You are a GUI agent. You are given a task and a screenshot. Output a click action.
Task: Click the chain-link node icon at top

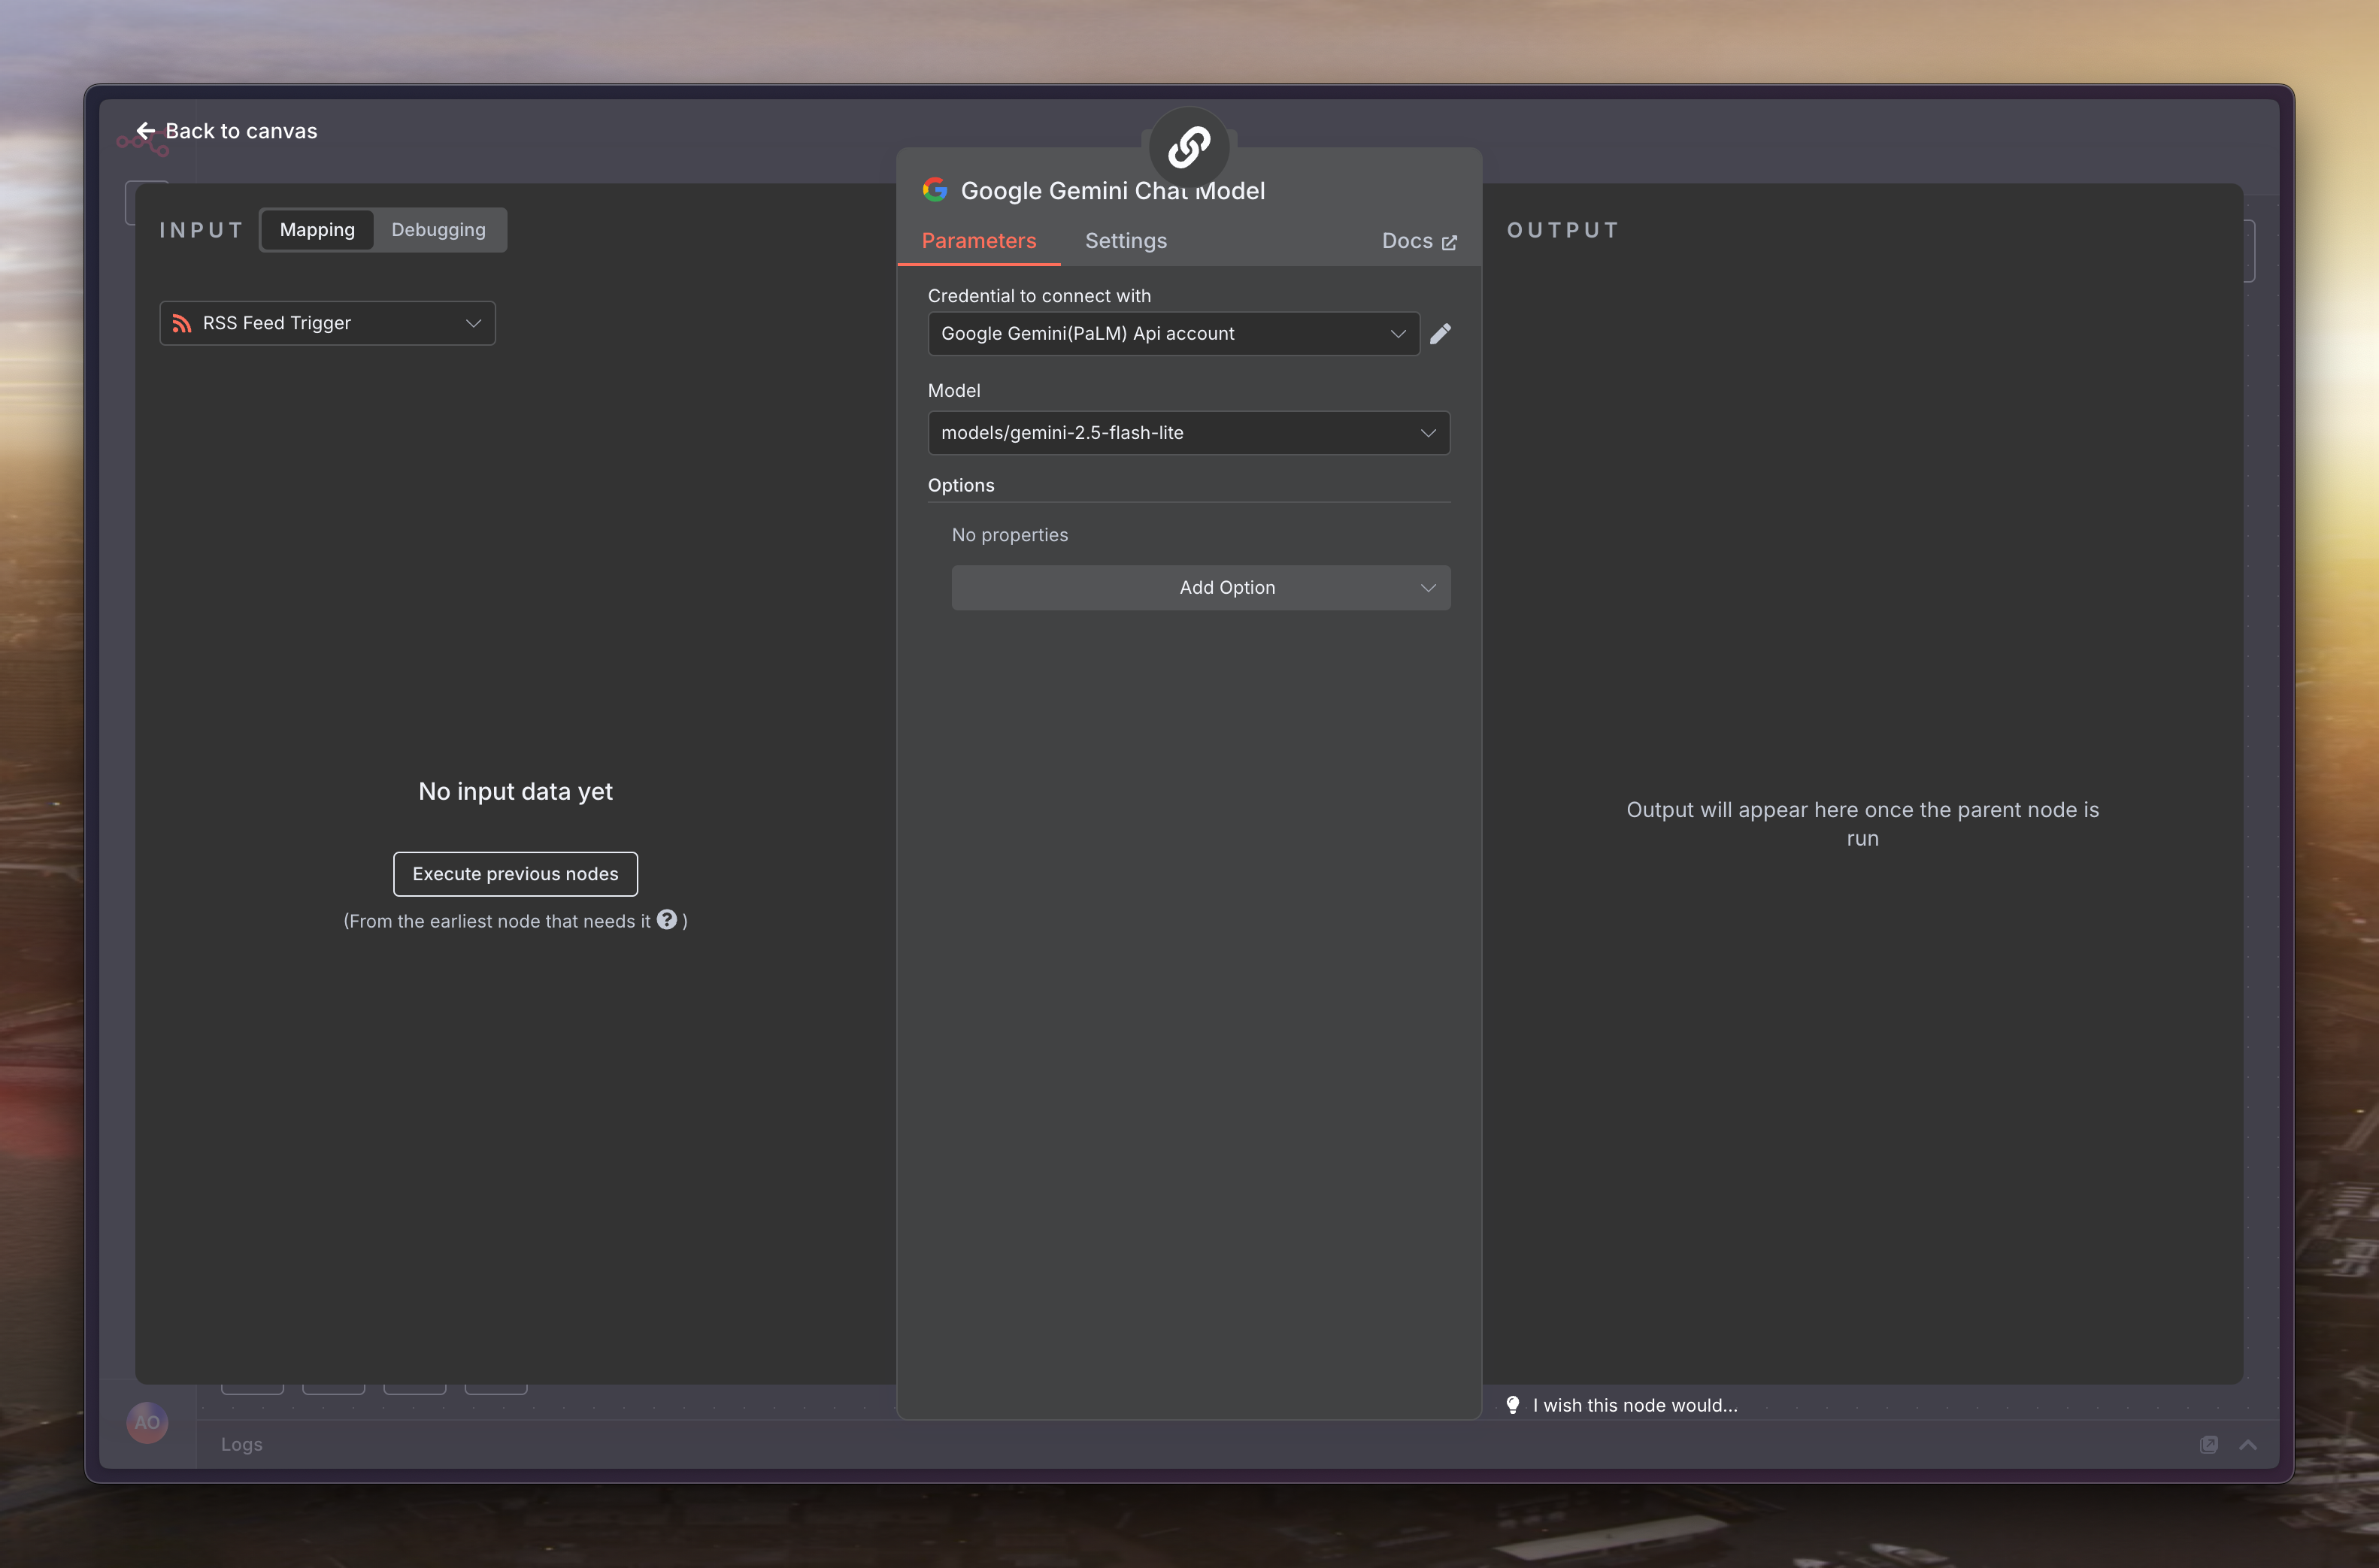1188,147
